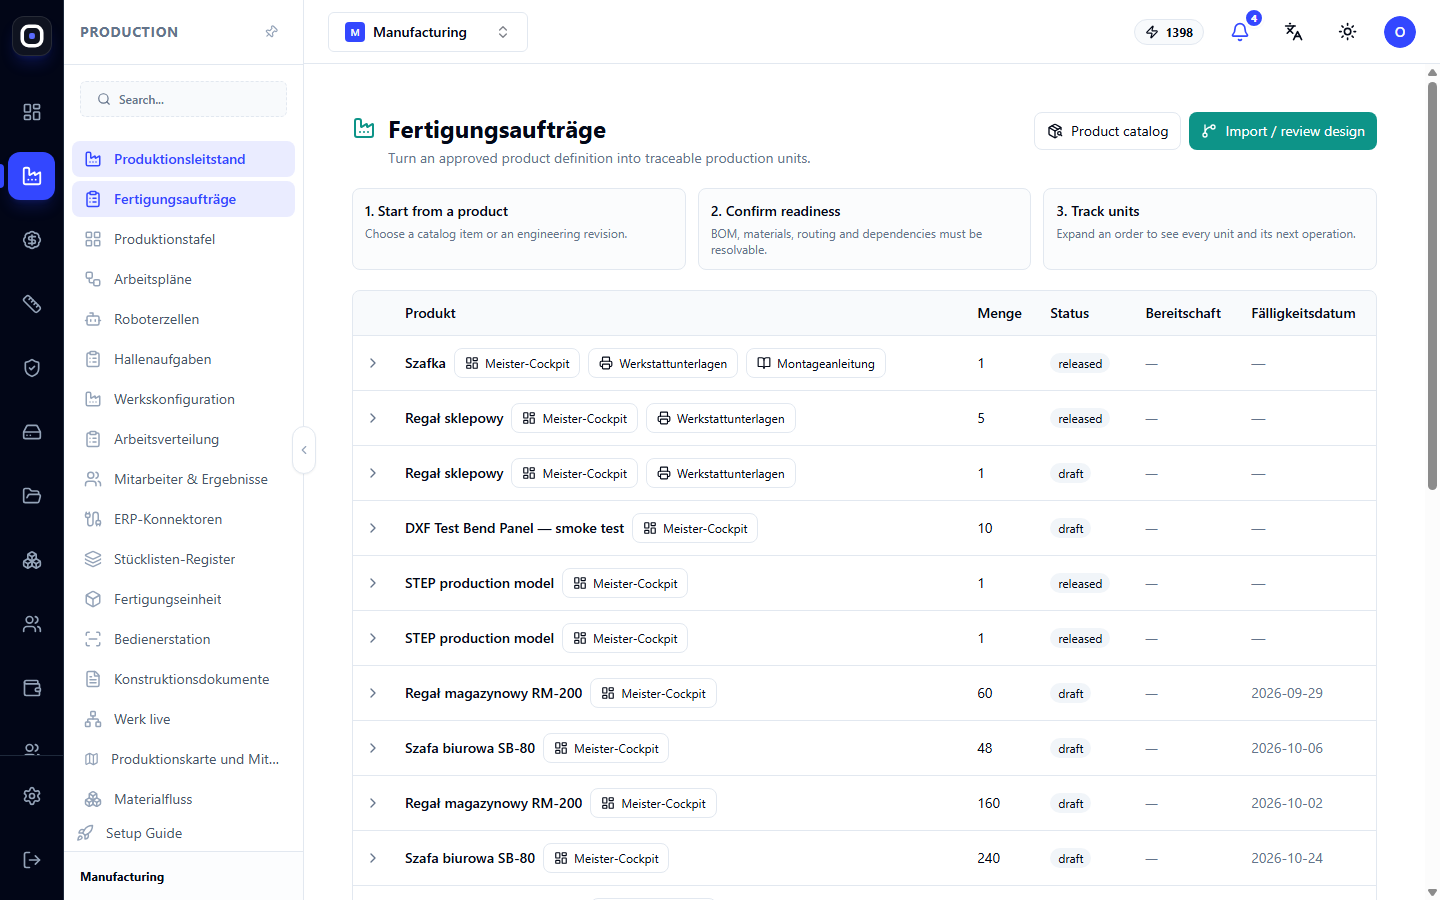Viewport: 1440px width, 900px height.
Task: Open the shield check icon in left rail
Action: (x=32, y=368)
